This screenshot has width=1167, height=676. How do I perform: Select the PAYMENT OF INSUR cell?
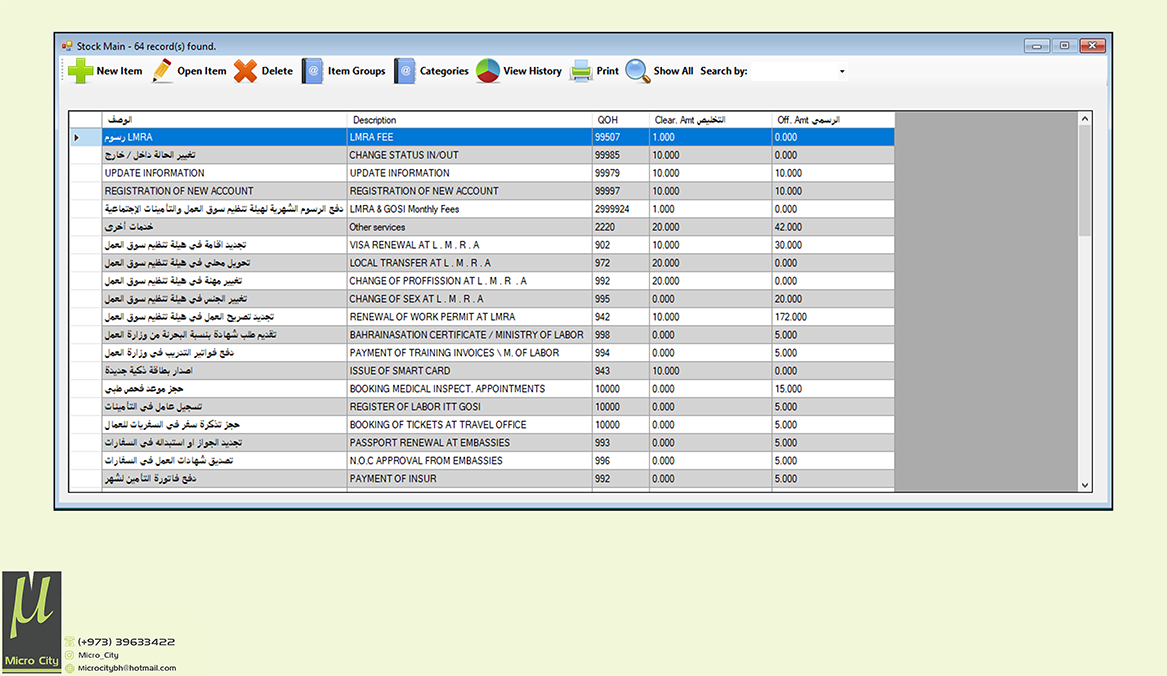coord(470,479)
